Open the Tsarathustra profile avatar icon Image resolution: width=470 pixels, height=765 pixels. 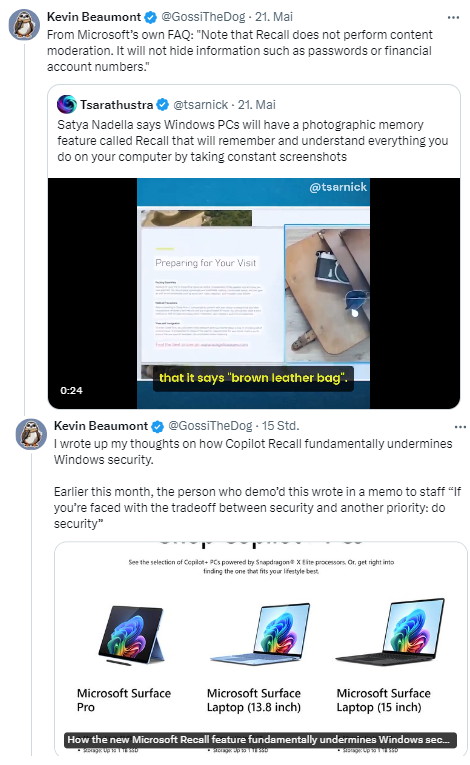67,104
